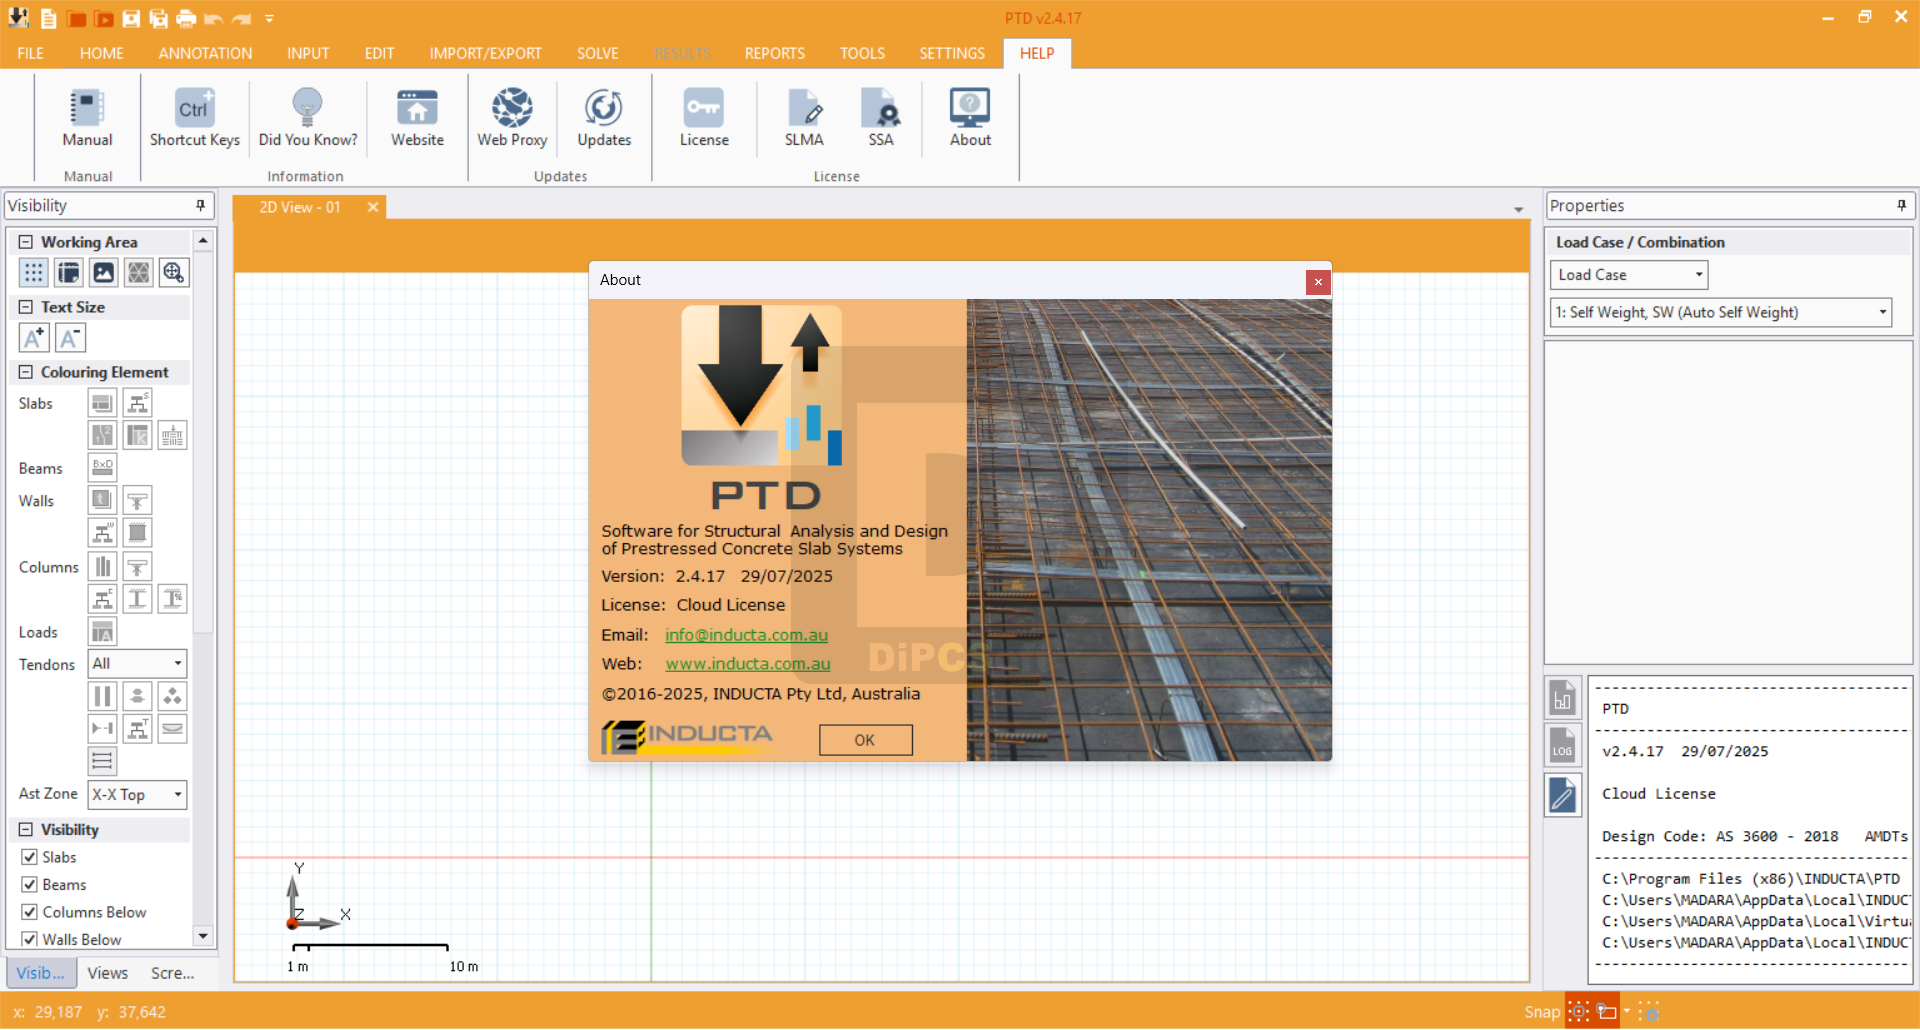This screenshot has height=1030, width=1920.
Task: Open the SSA document icon
Action: click(881, 118)
